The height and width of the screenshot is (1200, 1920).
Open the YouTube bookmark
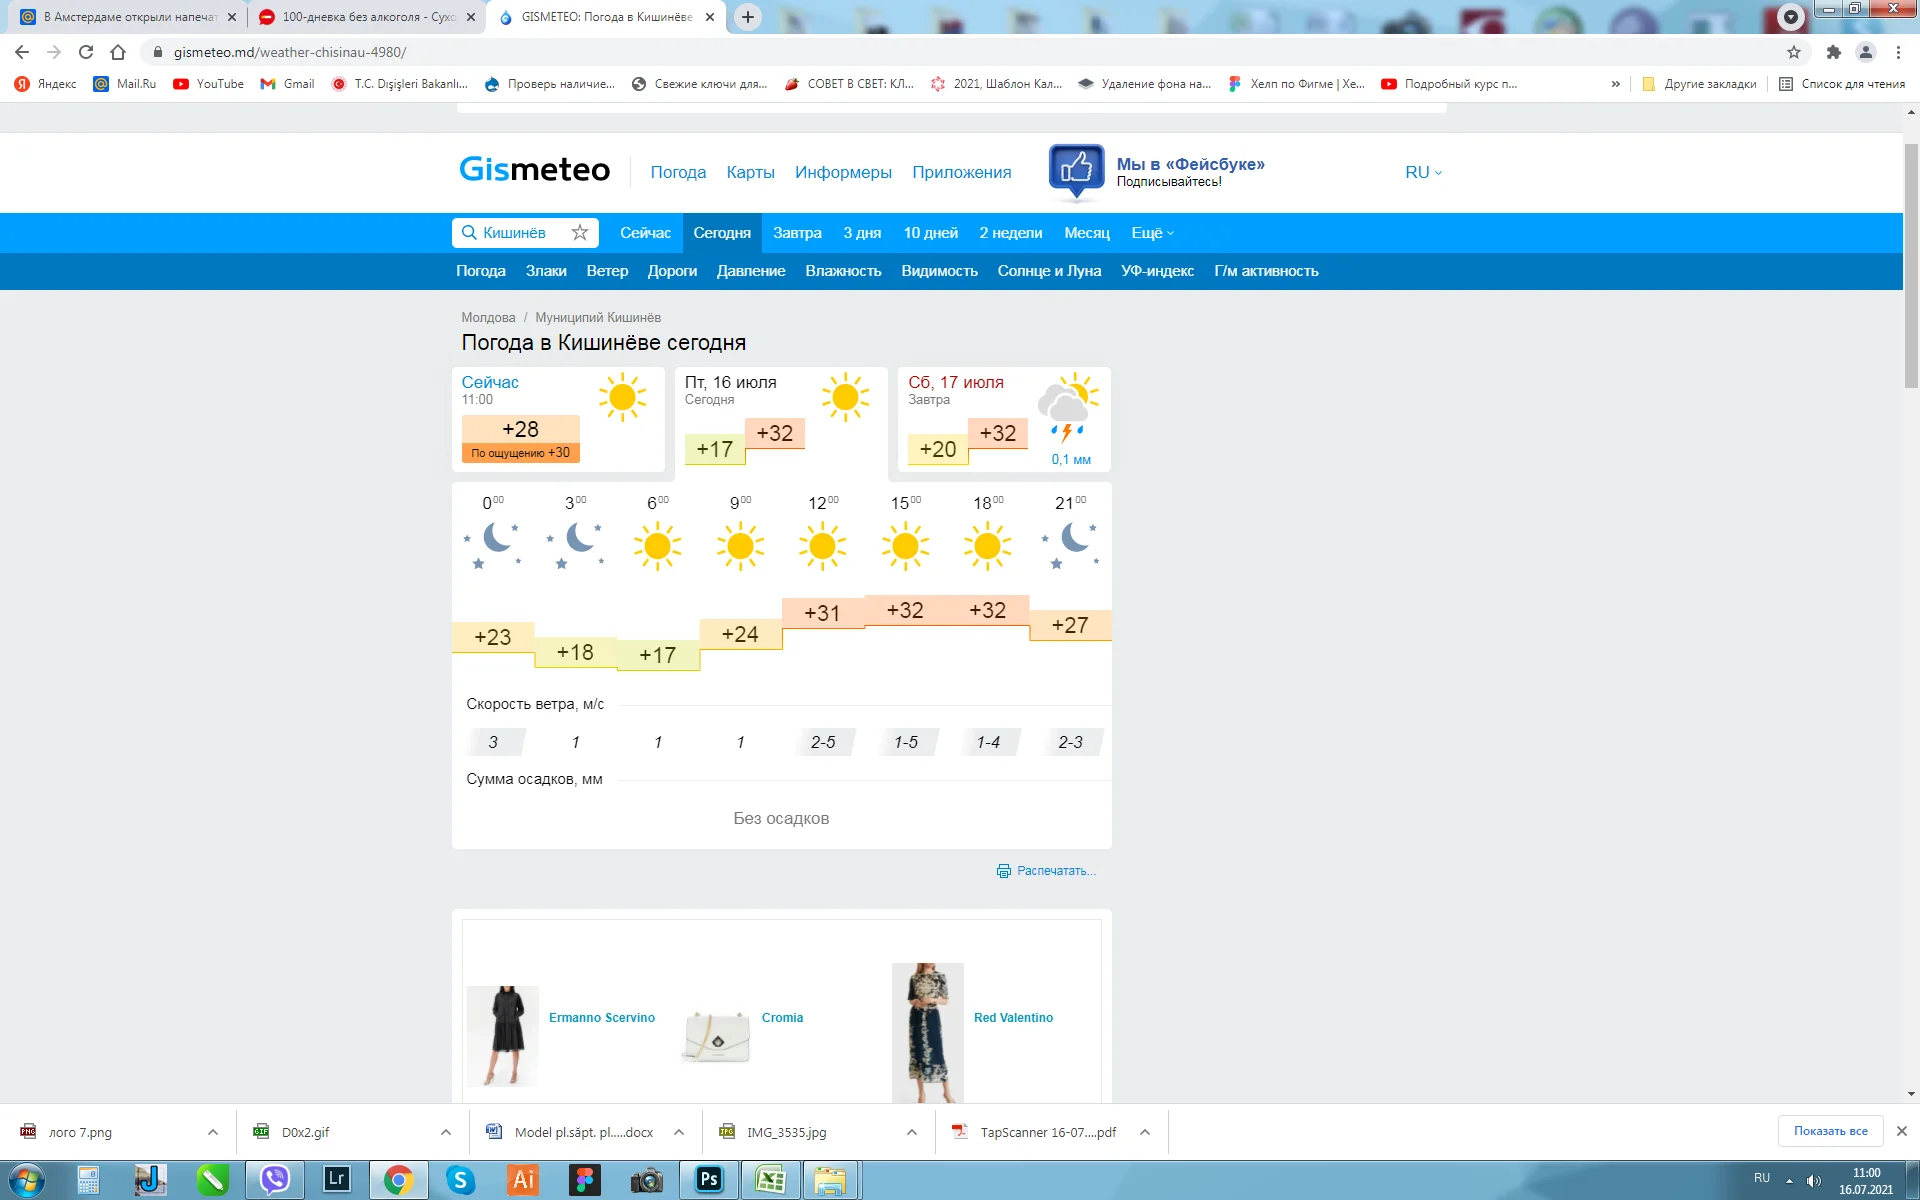209,84
